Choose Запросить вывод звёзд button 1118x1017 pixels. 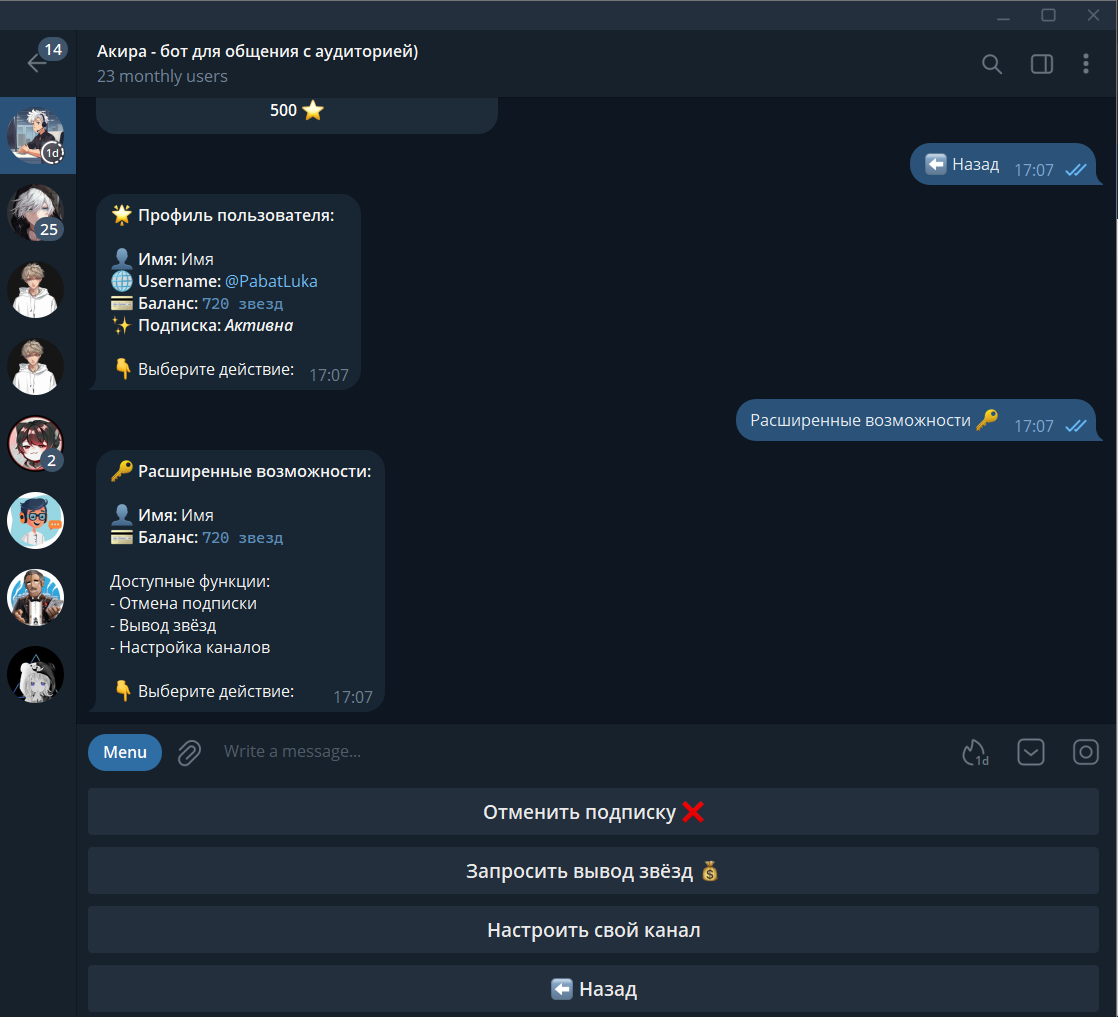pyautogui.click(x=593, y=871)
